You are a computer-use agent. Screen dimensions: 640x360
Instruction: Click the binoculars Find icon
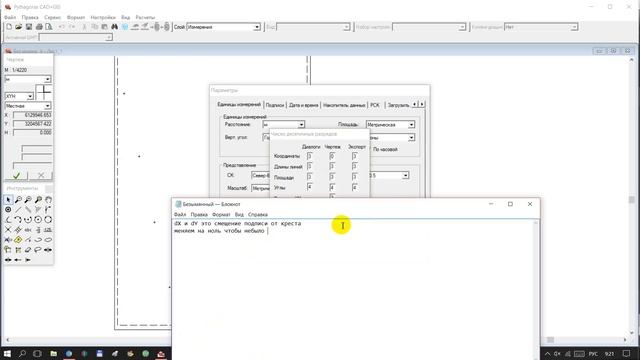pyautogui.click(x=115, y=27)
